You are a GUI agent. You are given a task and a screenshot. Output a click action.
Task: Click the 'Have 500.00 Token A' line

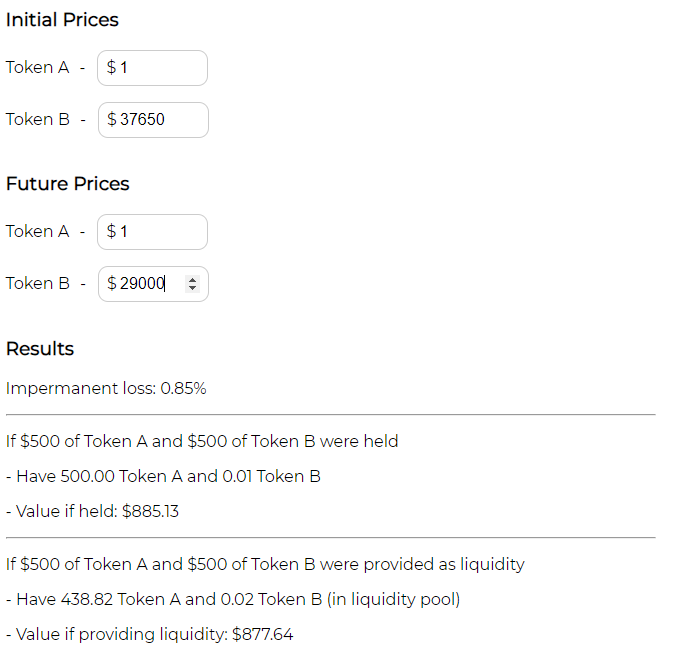163,476
